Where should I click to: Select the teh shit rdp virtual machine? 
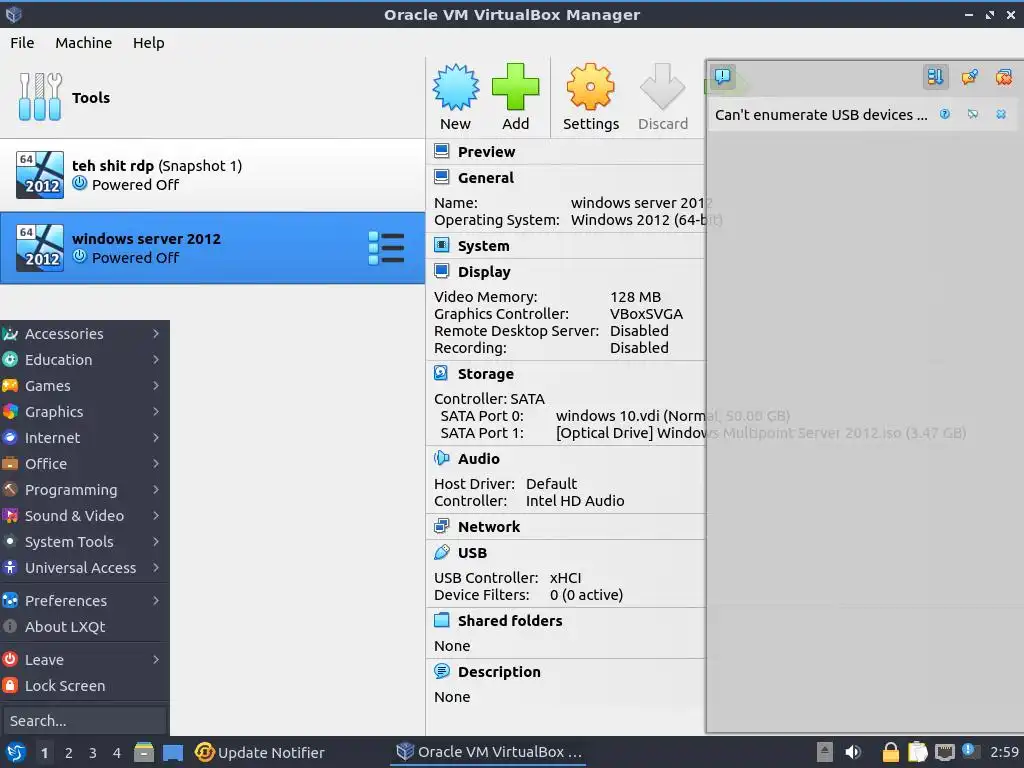point(212,175)
